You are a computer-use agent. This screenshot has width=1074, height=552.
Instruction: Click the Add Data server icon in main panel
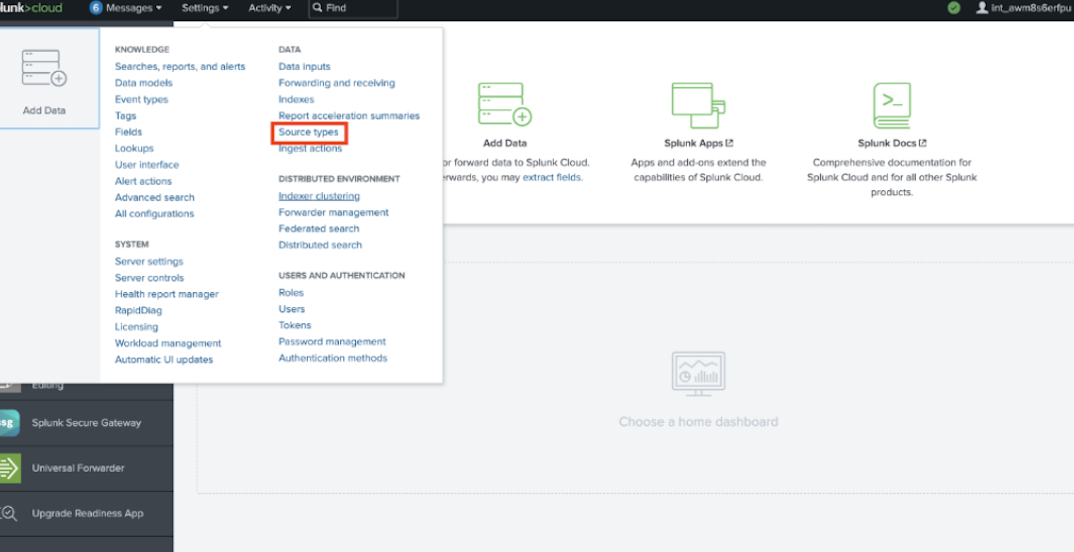point(504,104)
